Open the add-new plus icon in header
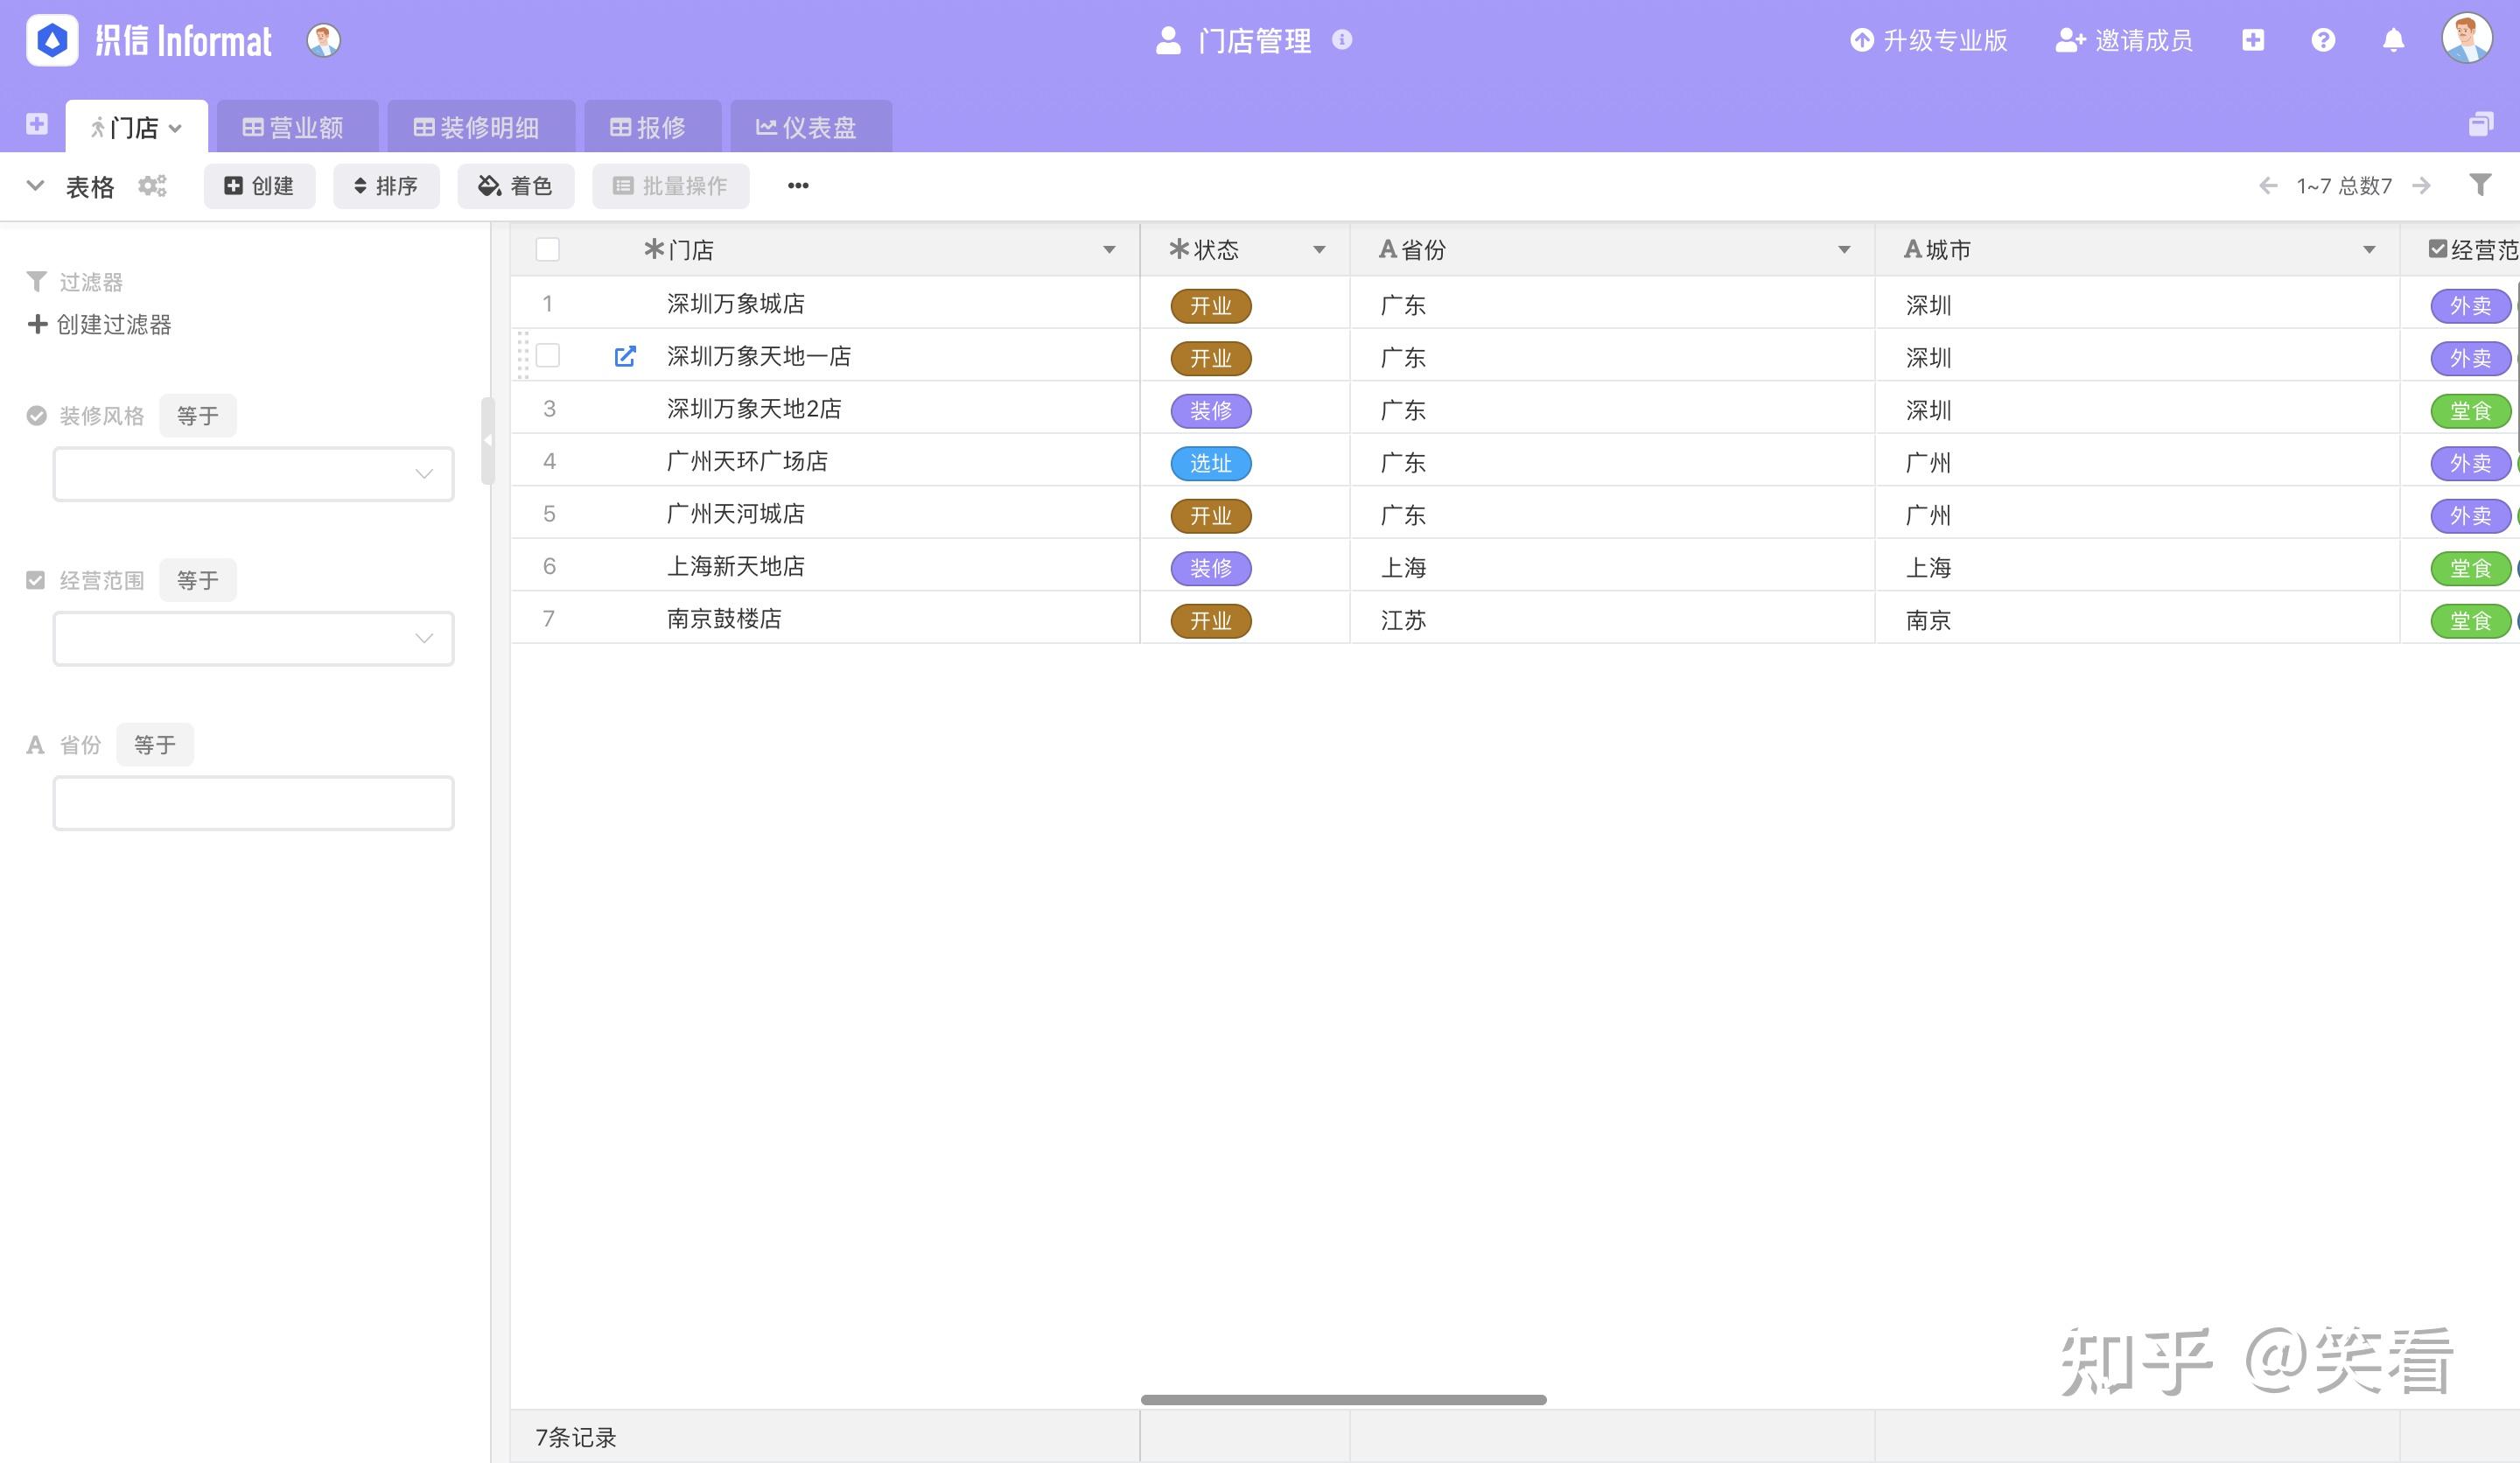2520x1463 pixels. tap(2253, 40)
